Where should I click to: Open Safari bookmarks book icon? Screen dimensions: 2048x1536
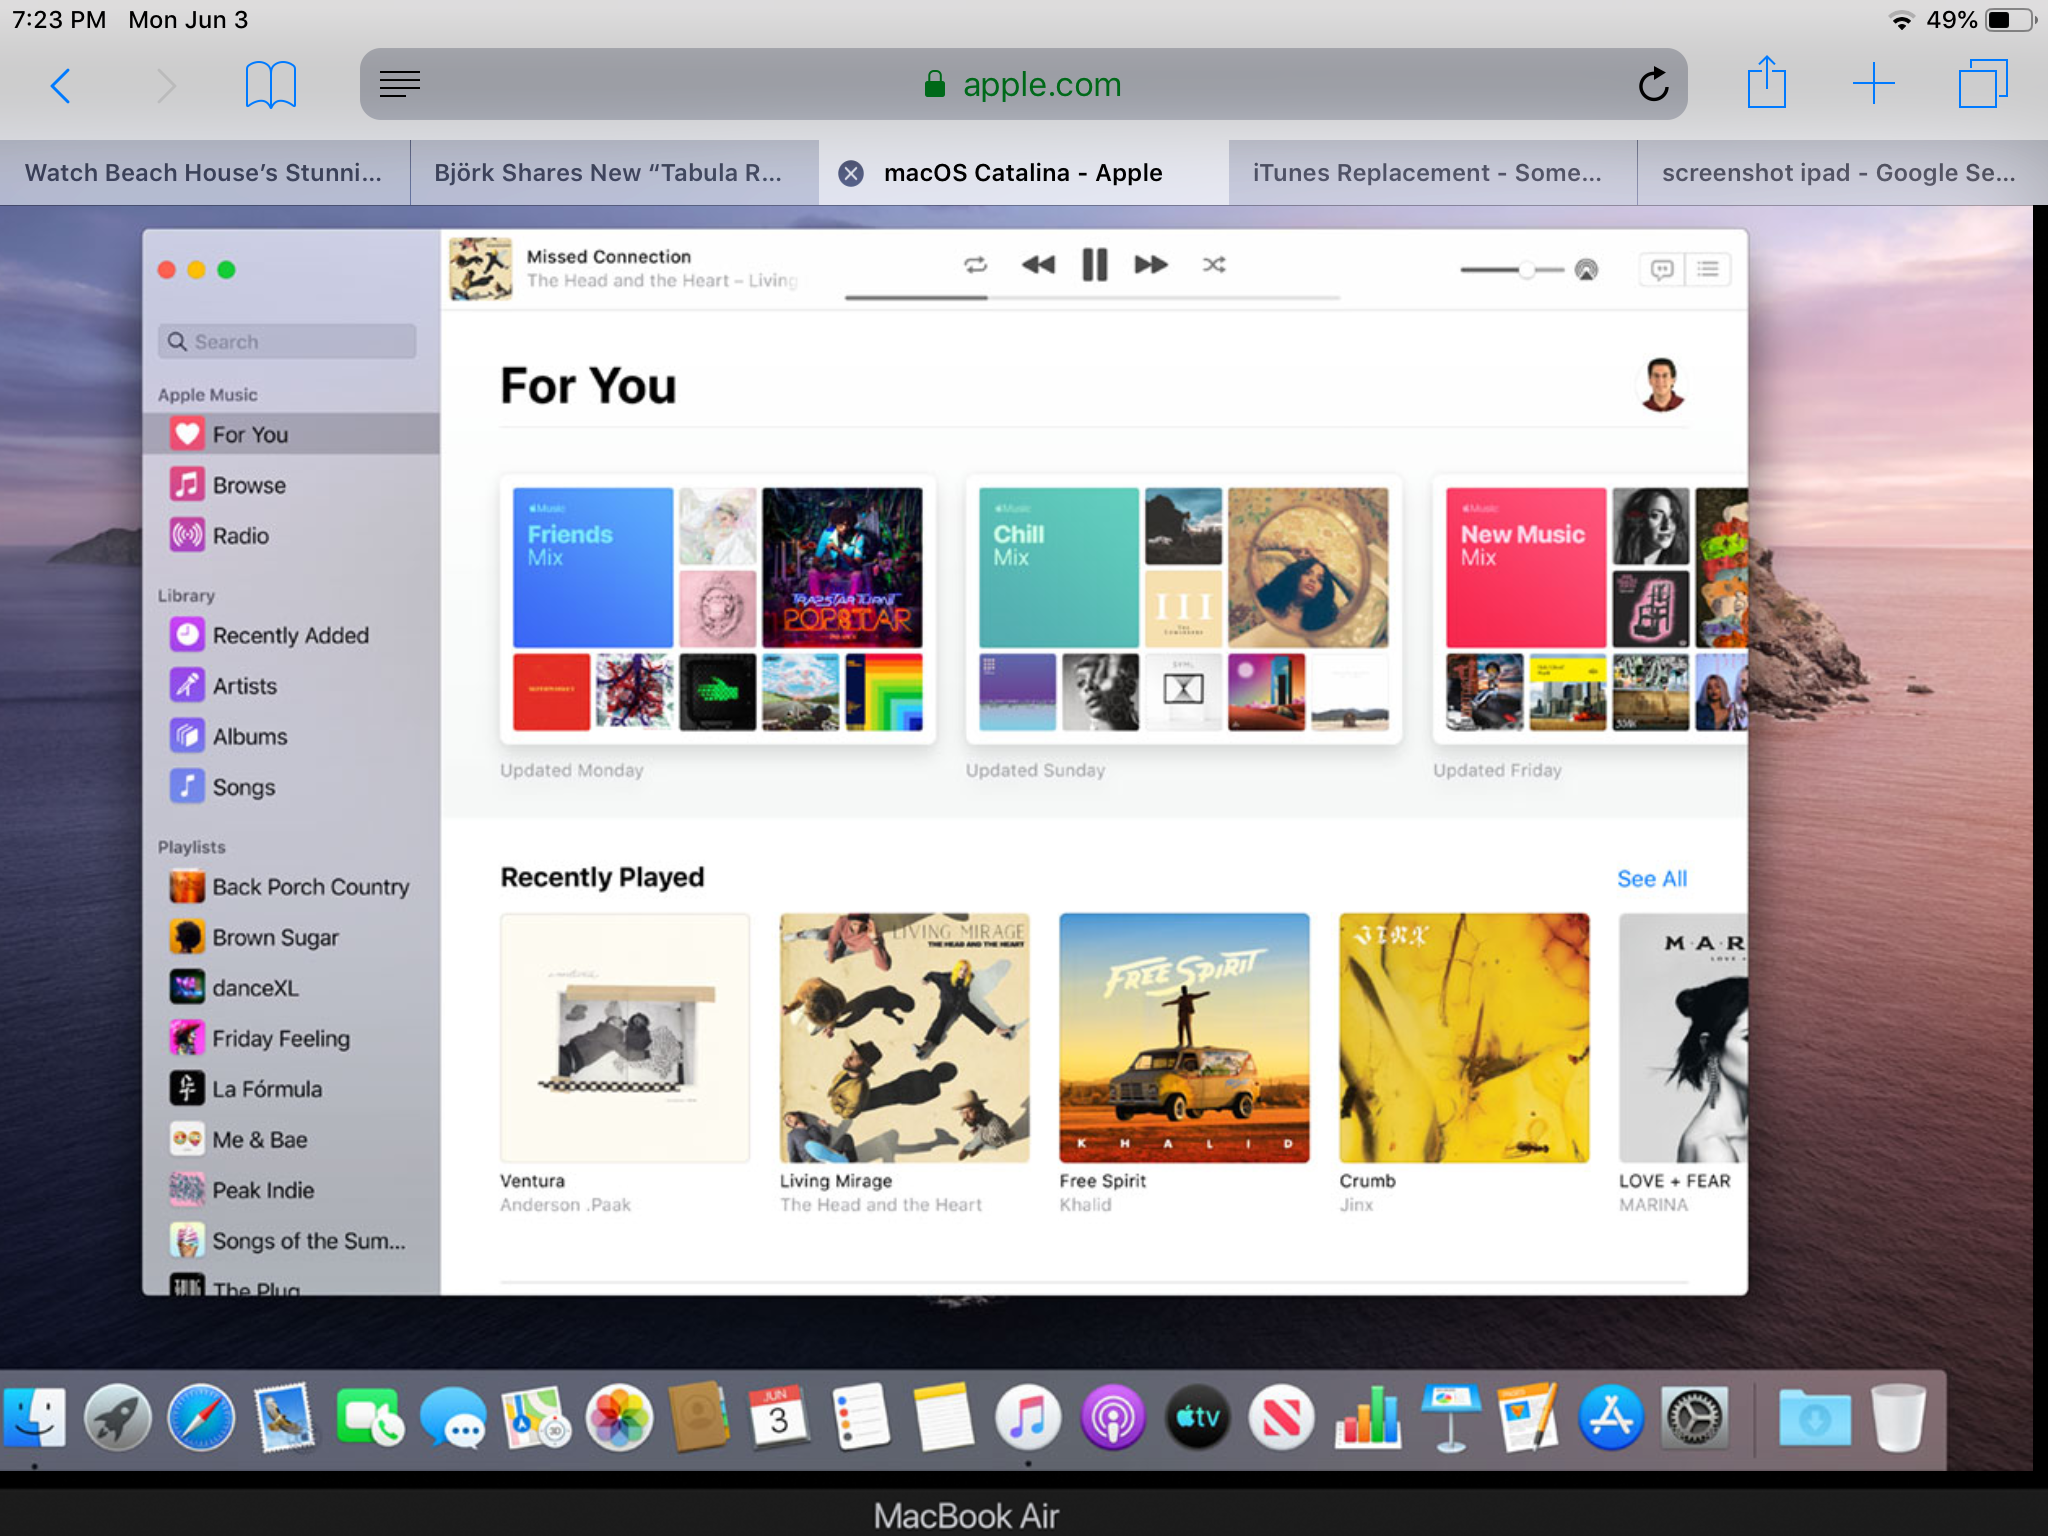tap(270, 85)
